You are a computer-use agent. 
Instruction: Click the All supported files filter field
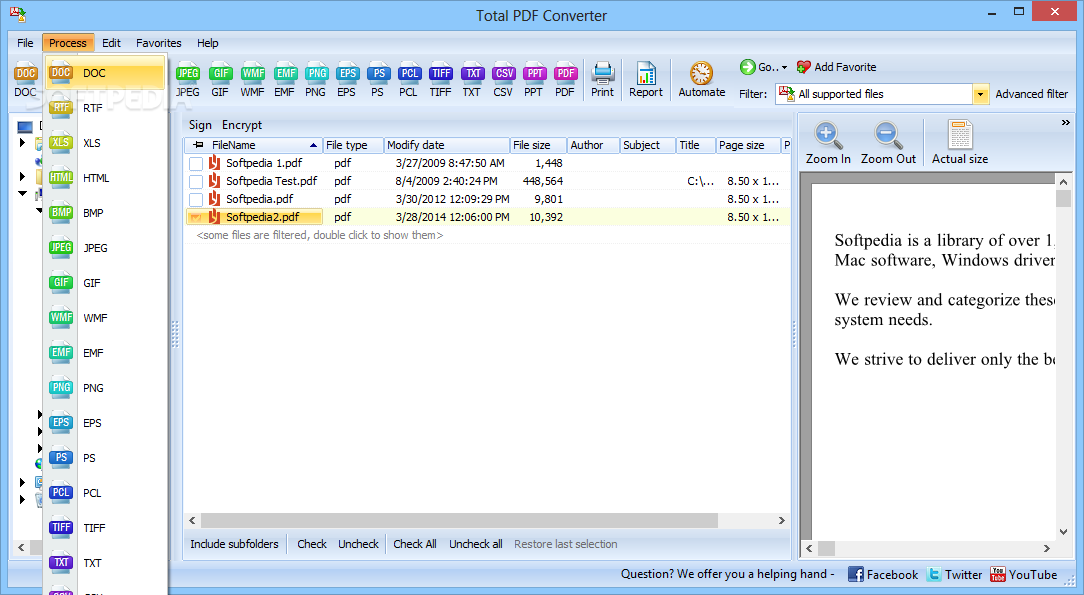pos(875,94)
